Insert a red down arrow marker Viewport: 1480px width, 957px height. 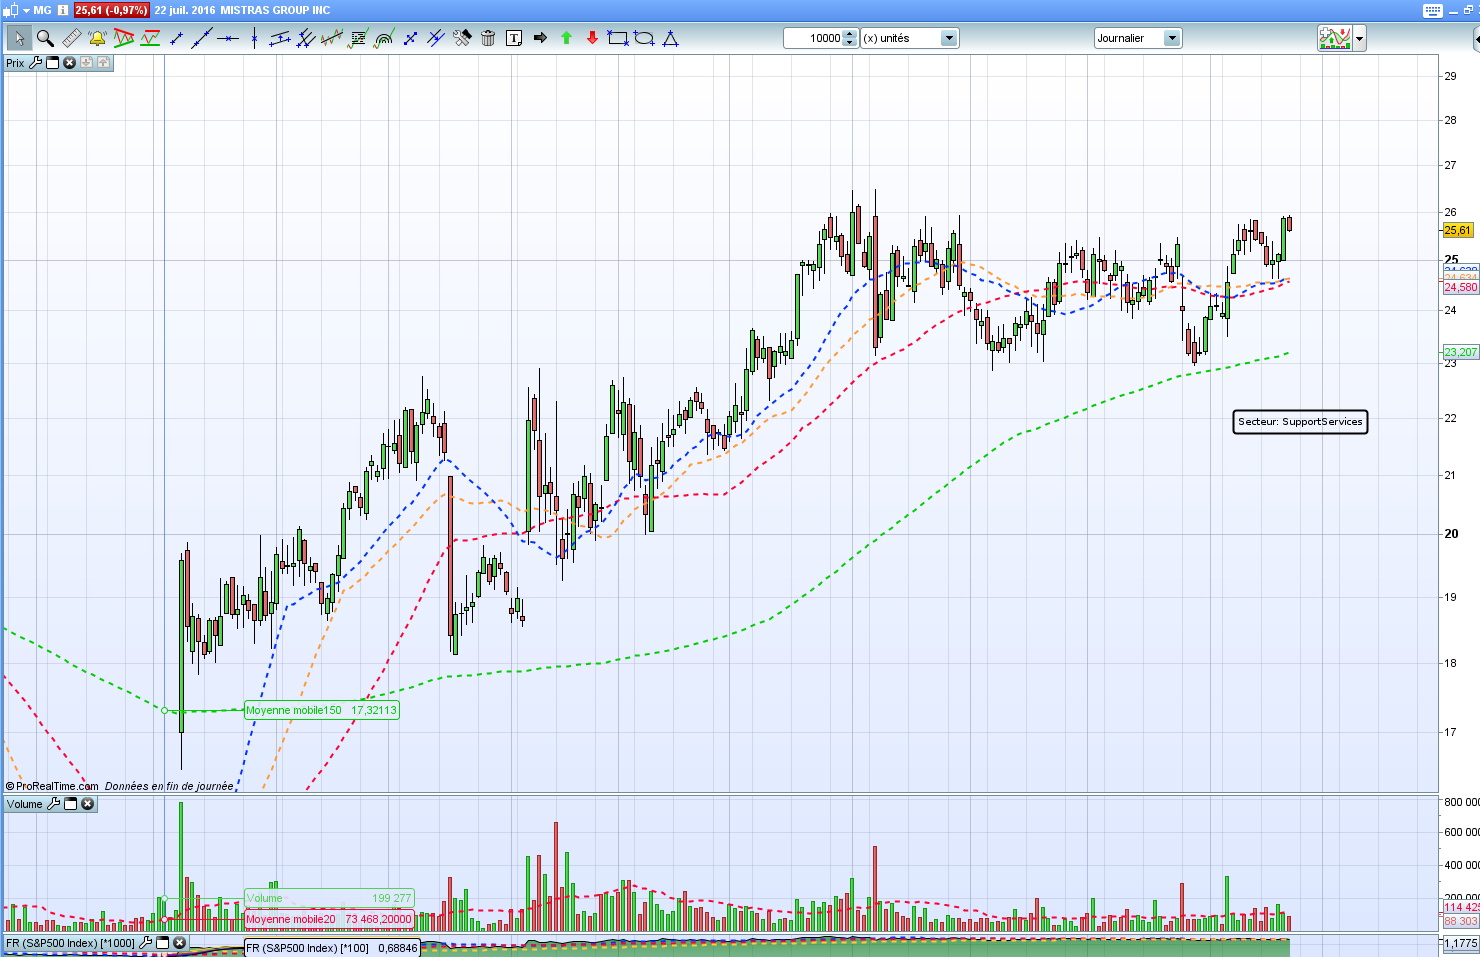pos(592,38)
